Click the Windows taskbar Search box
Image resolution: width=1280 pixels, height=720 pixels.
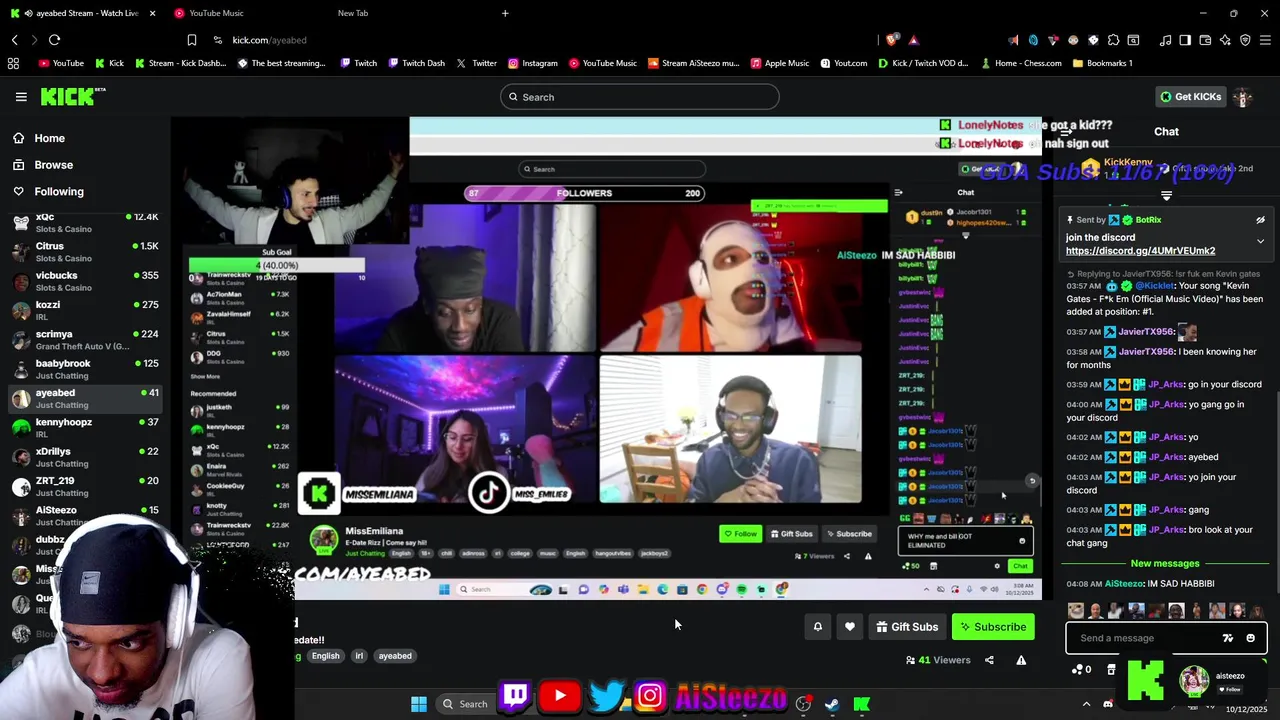pyautogui.click(x=465, y=704)
